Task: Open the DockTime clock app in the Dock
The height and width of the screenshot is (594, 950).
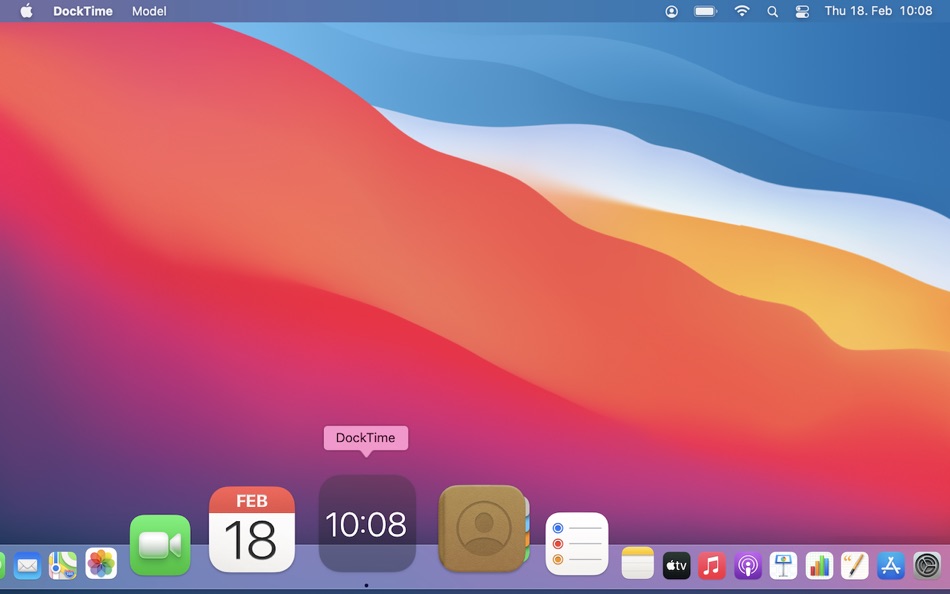Action: click(x=367, y=525)
